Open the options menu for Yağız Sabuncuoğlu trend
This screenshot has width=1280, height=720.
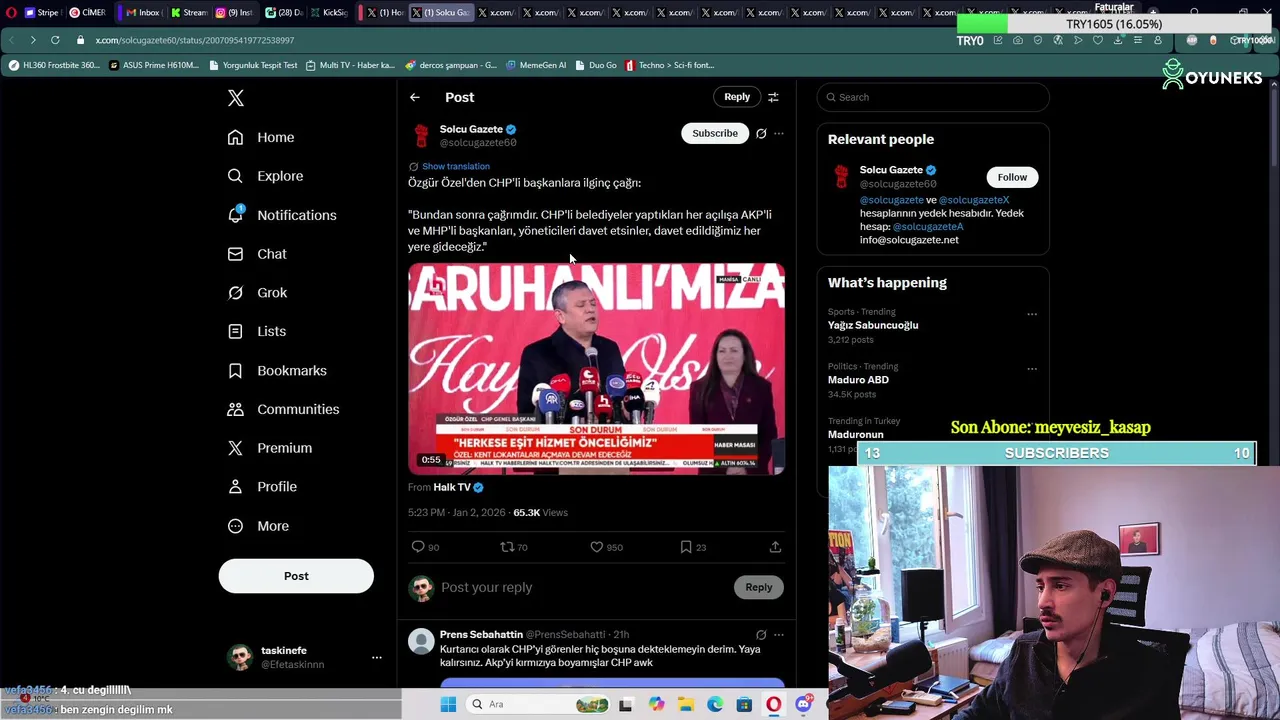pyautogui.click(x=1032, y=314)
